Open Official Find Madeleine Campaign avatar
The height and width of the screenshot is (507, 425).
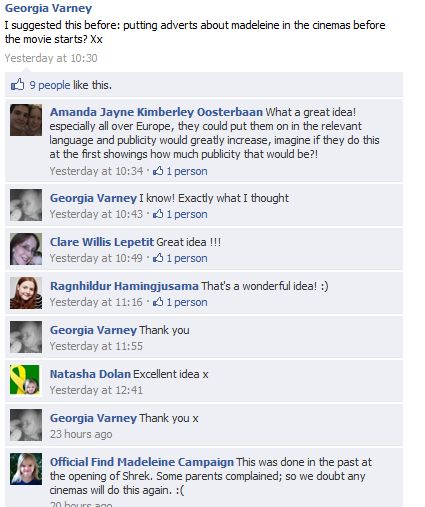[26, 469]
